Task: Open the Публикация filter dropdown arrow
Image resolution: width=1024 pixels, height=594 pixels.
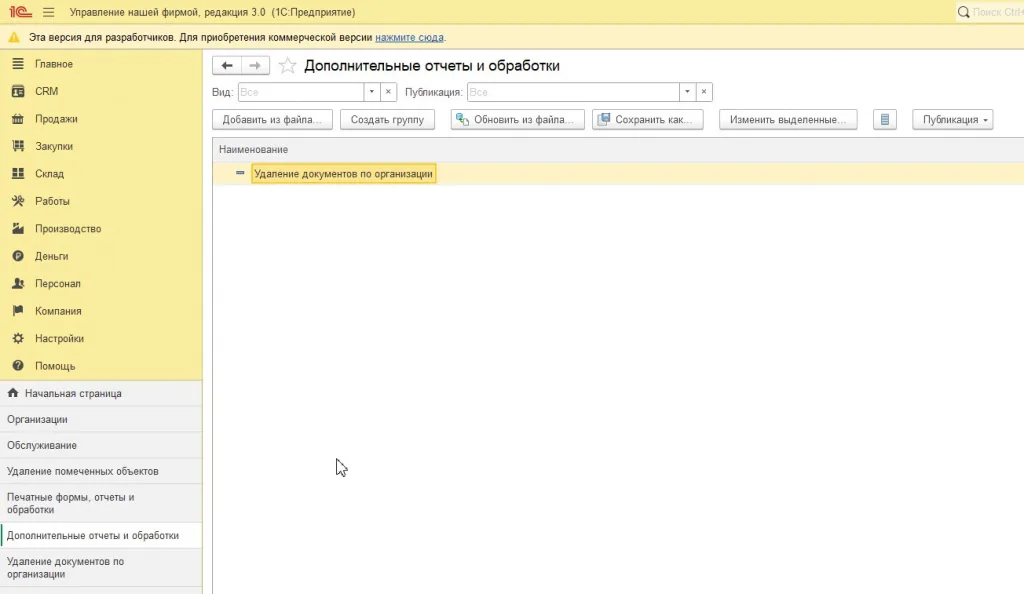Action: coord(687,92)
